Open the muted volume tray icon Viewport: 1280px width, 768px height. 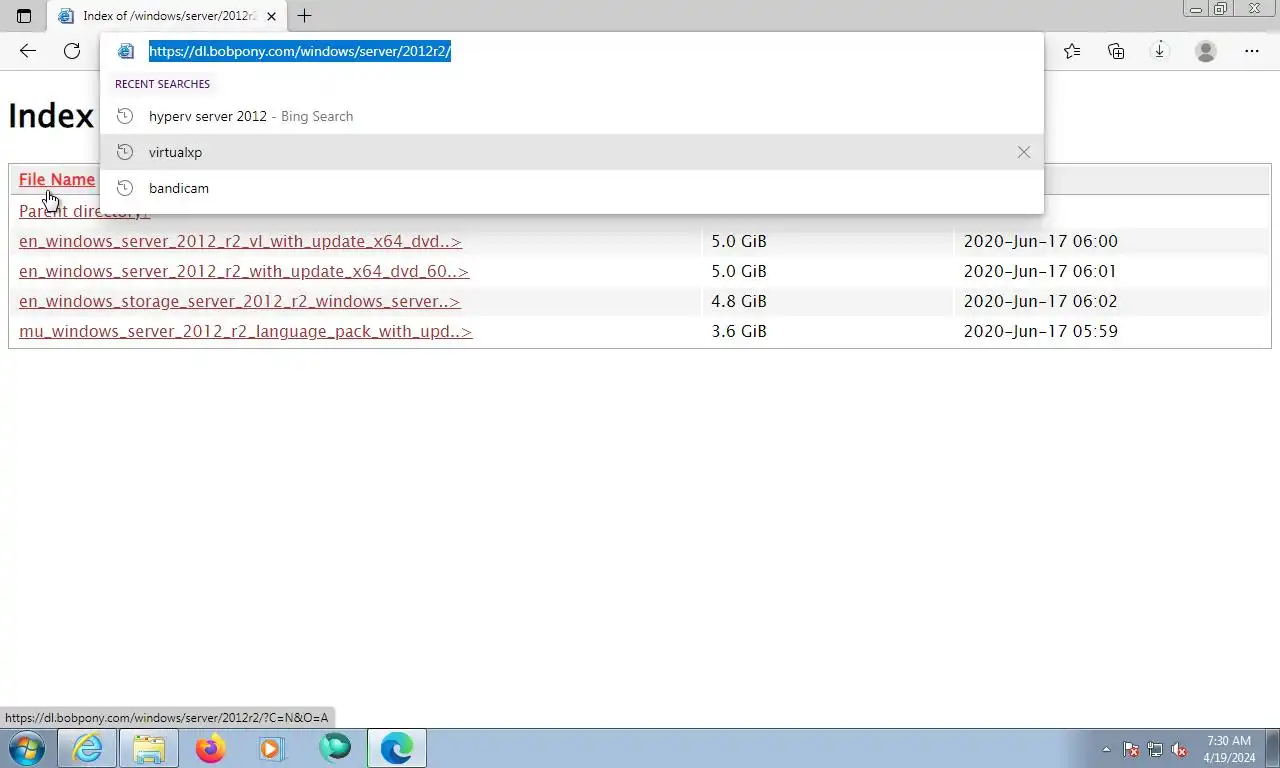point(1179,749)
